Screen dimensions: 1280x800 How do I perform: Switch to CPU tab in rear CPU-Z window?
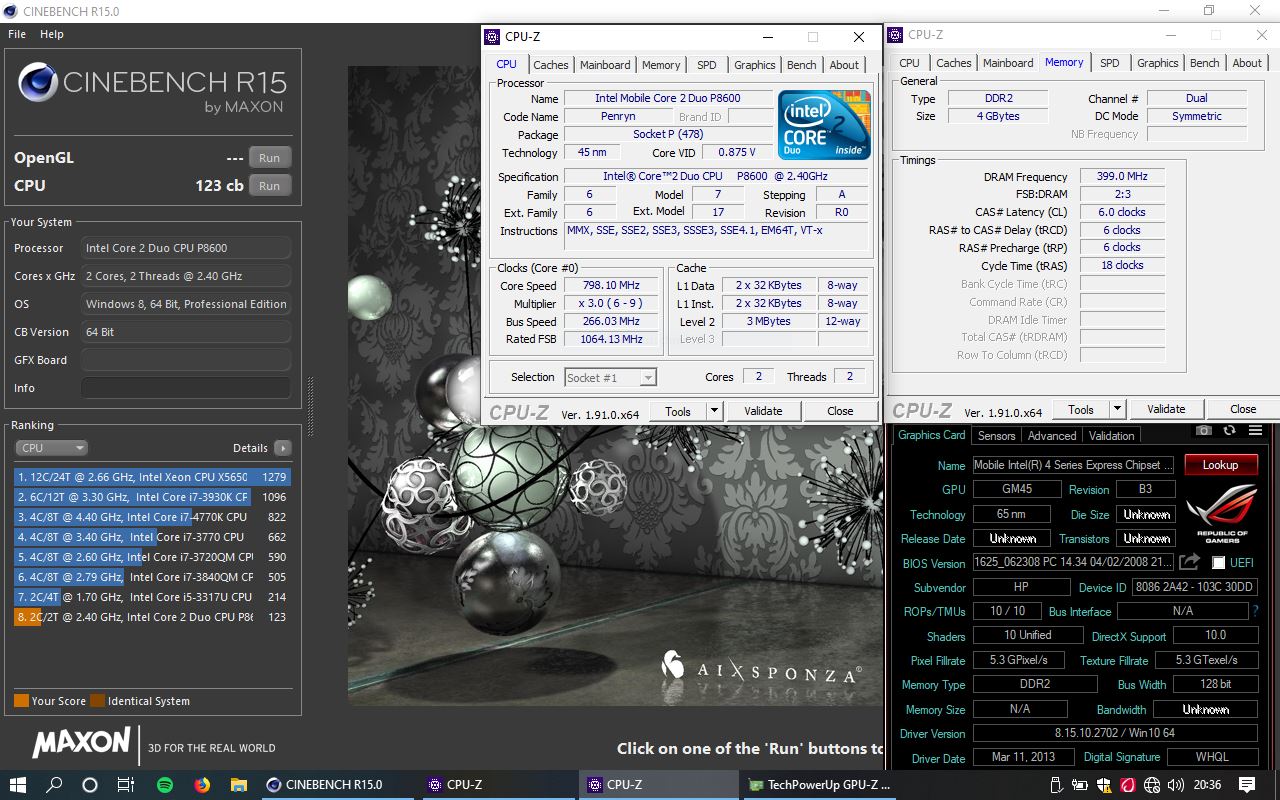tap(909, 63)
